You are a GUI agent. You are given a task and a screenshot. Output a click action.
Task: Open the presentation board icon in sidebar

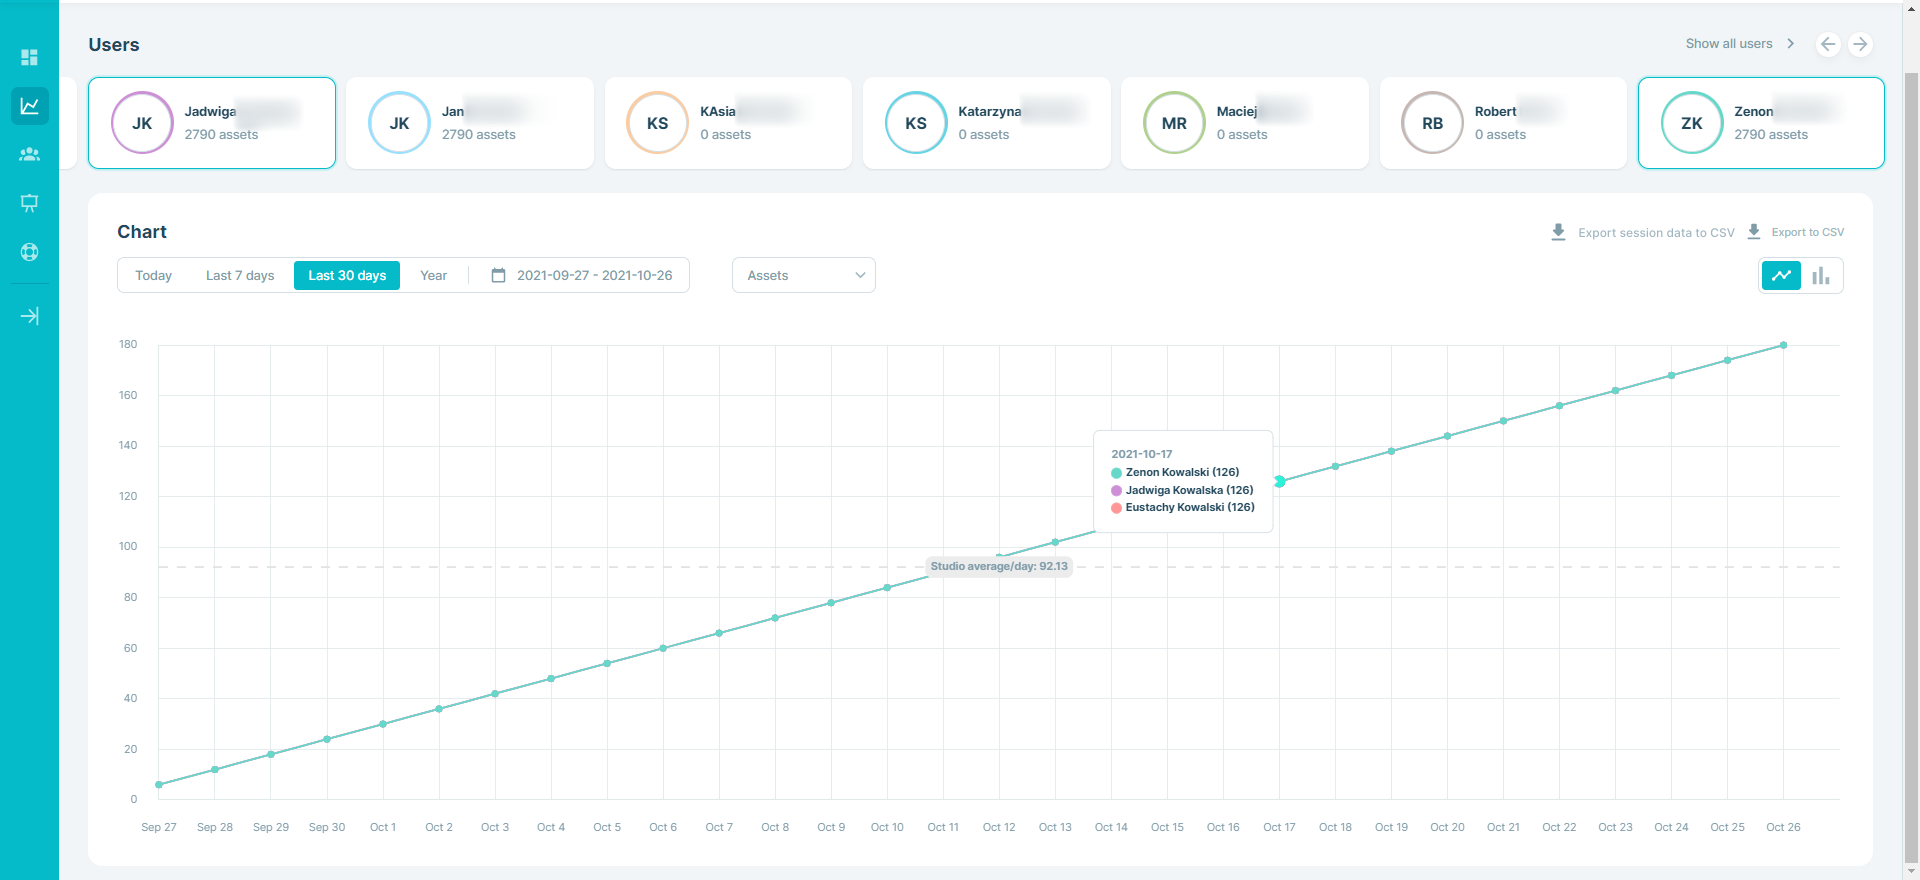coord(29,203)
